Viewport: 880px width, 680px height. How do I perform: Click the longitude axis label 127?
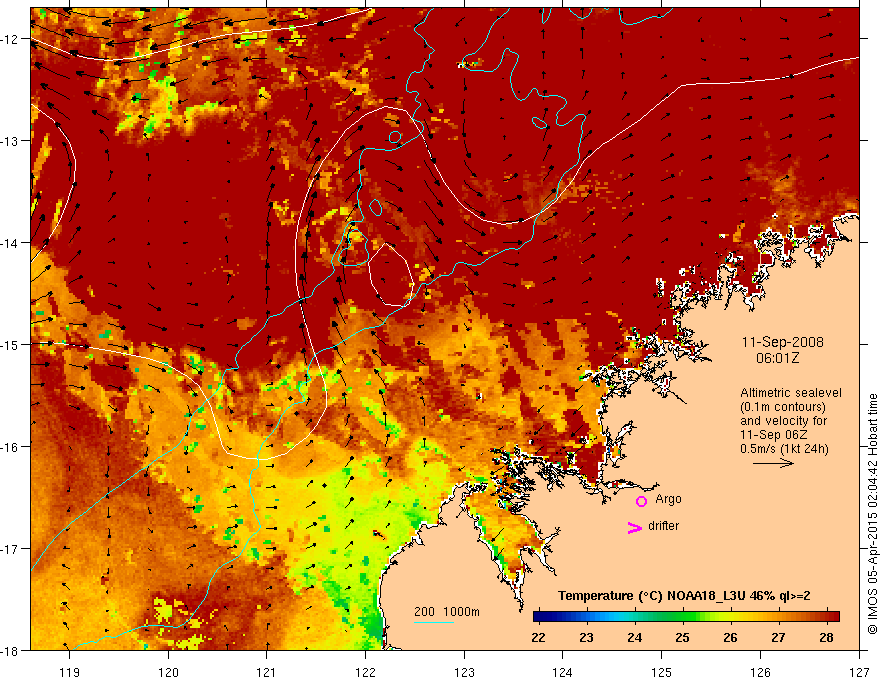(x=859, y=672)
